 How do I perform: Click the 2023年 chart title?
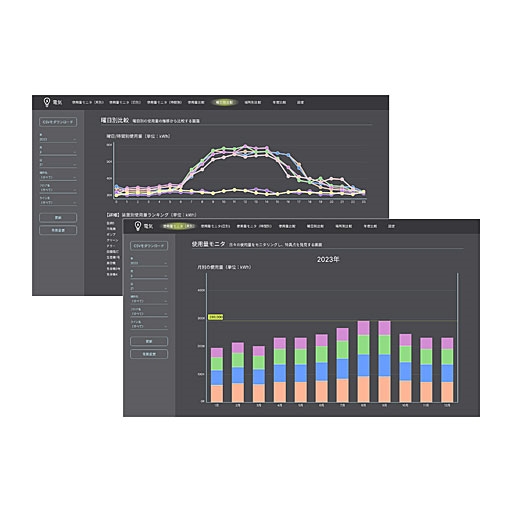(x=328, y=260)
